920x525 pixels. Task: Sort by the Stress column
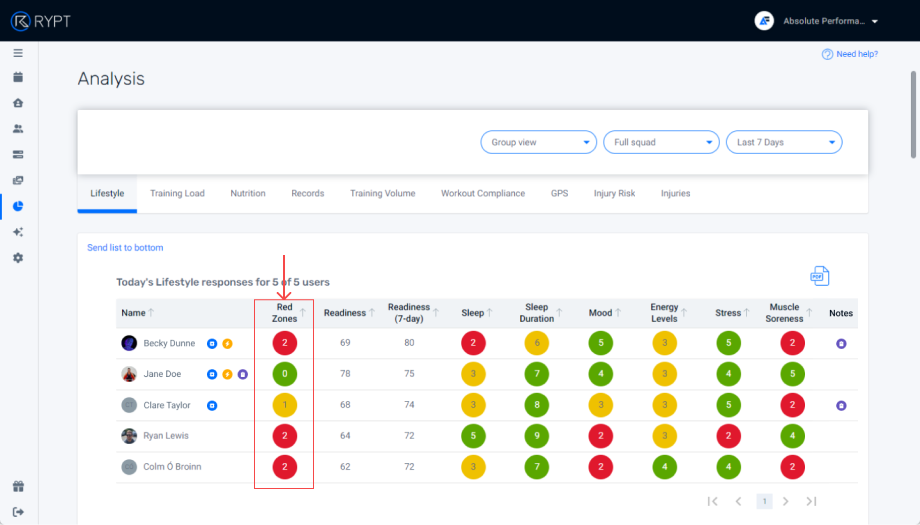pyautogui.click(x=746, y=313)
